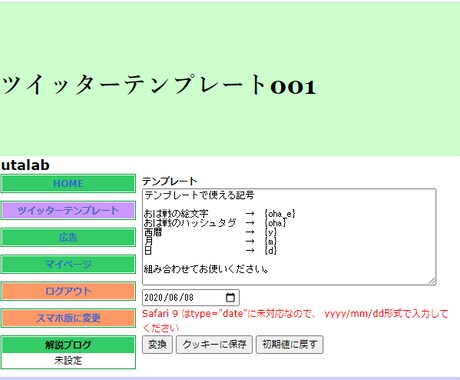Select ツイッターテンプレート in the sidebar

click(x=68, y=210)
